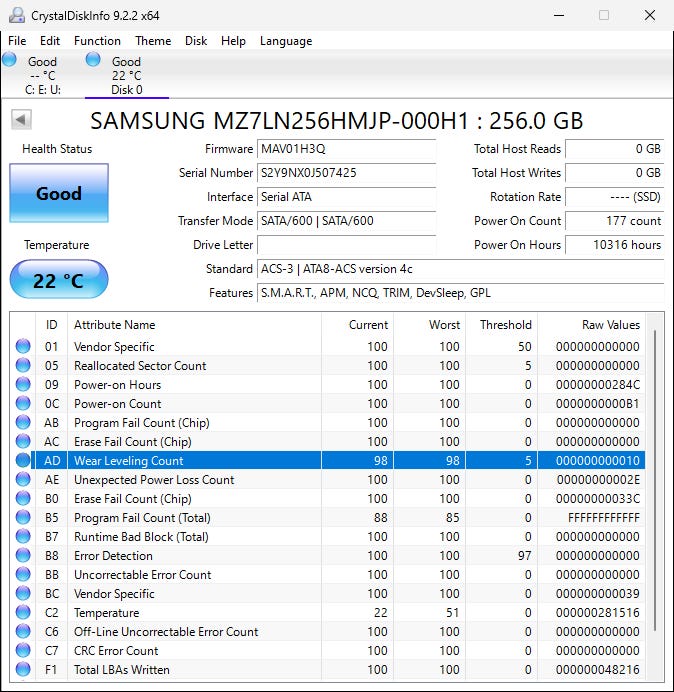Open the Language menu
This screenshot has height=692, width=674.
[286, 41]
